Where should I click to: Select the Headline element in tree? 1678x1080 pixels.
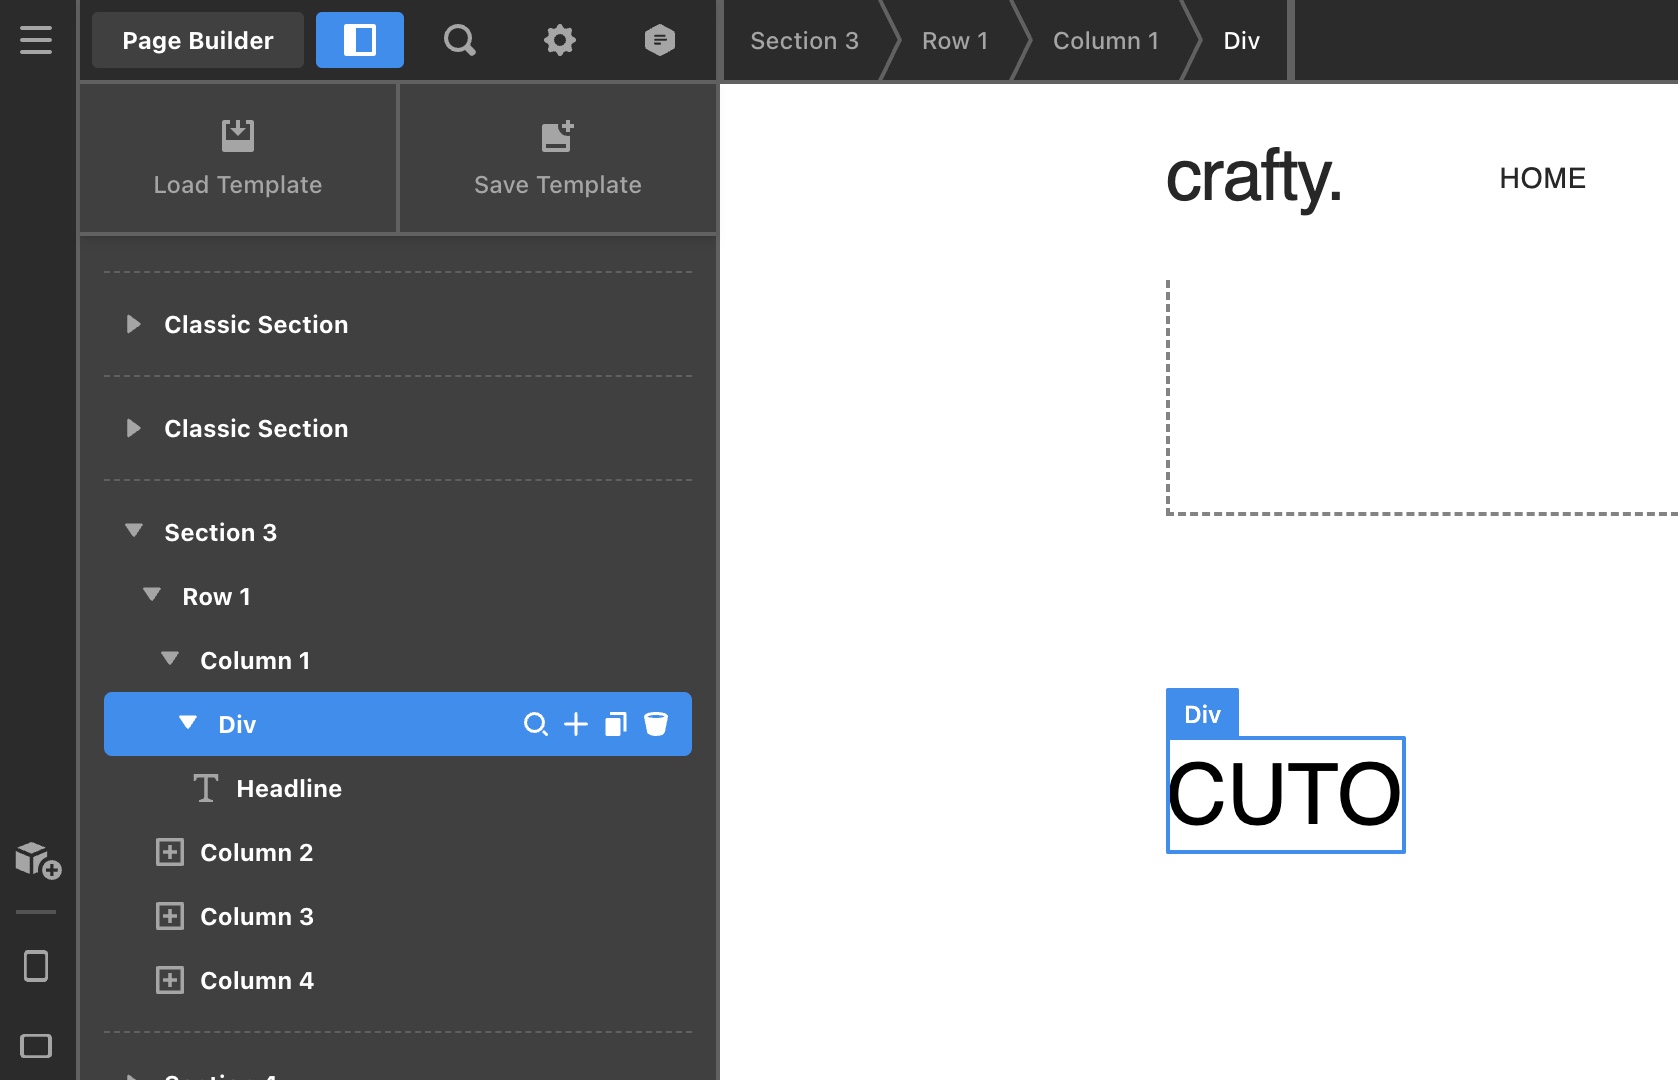pos(288,788)
